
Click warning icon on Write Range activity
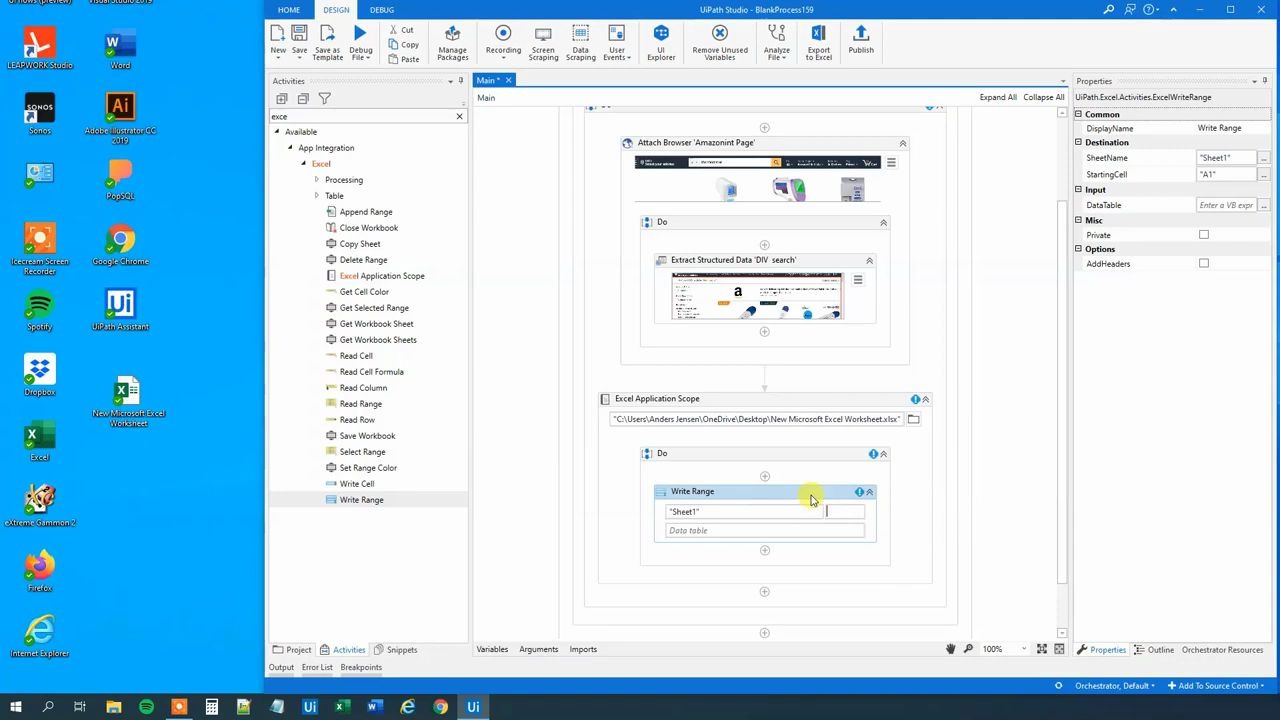tap(859, 492)
